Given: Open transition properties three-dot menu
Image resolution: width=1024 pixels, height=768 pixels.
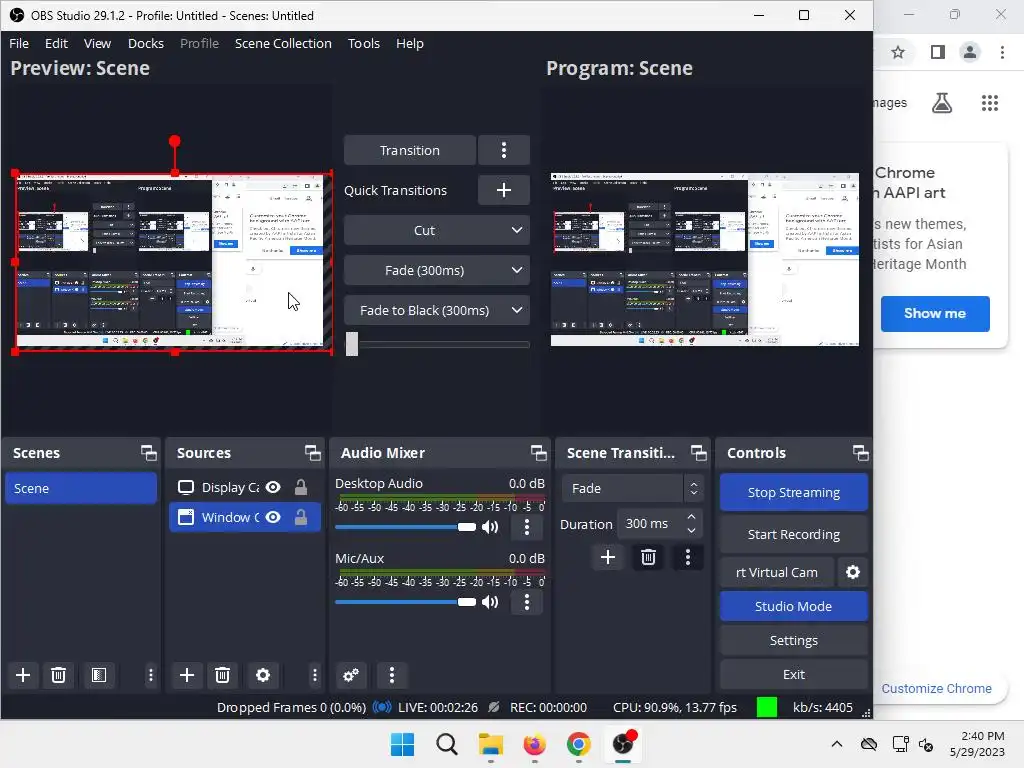Looking at the screenshot, I should point(688,557).
